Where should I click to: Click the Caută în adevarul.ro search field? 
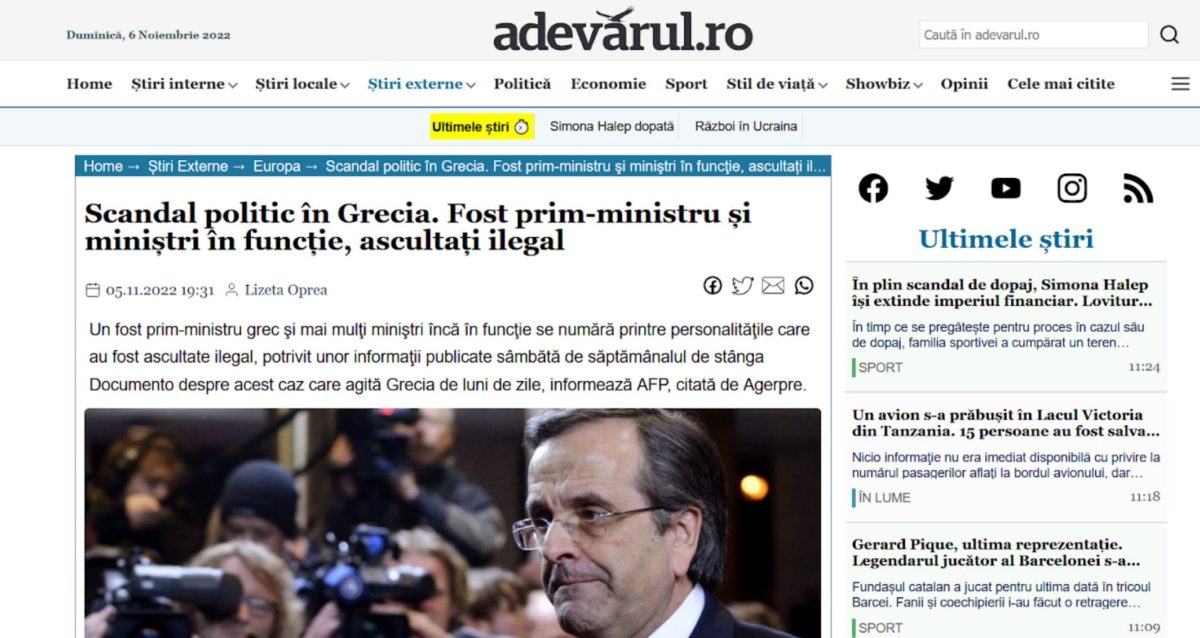pos(1033,35)
